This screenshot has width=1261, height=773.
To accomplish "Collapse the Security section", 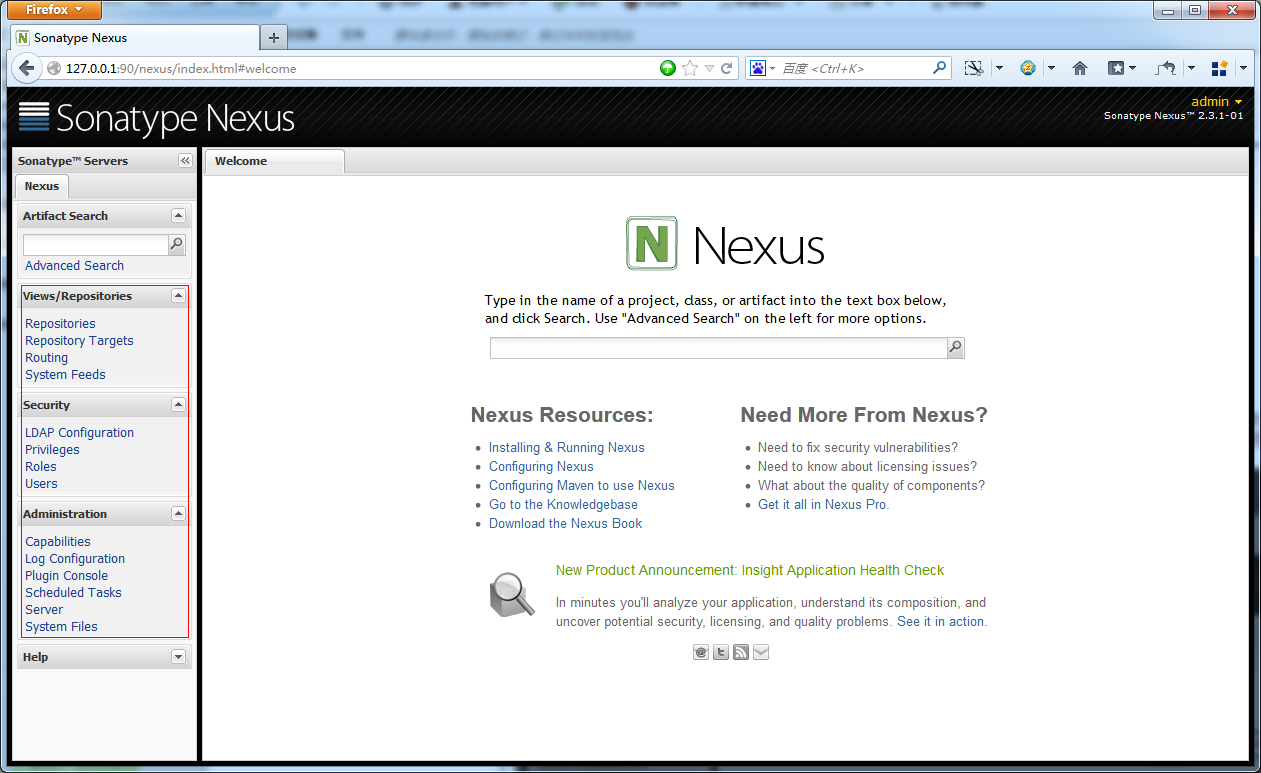I will tap(177, 404).
